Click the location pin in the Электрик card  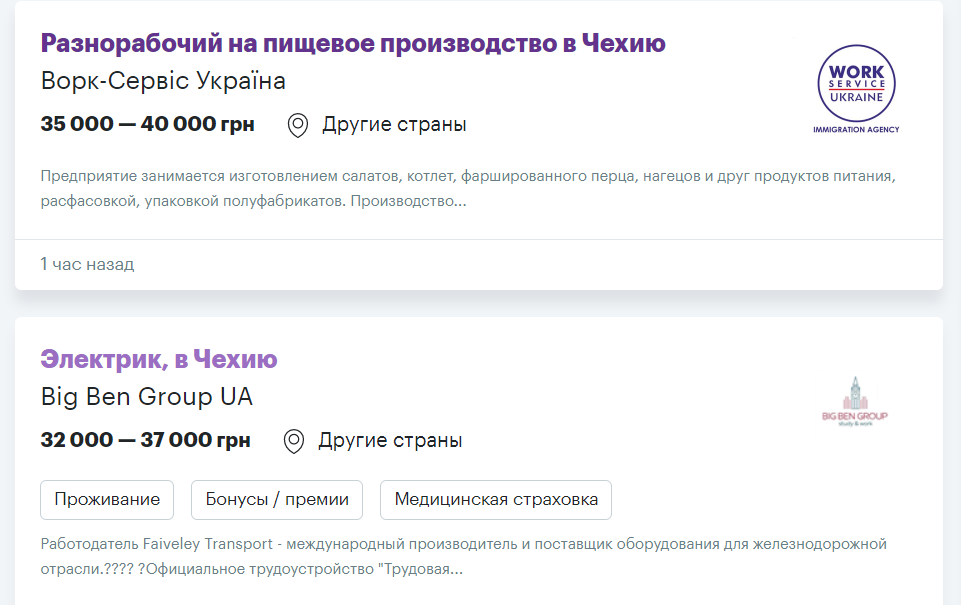click(x=293, y=441)
